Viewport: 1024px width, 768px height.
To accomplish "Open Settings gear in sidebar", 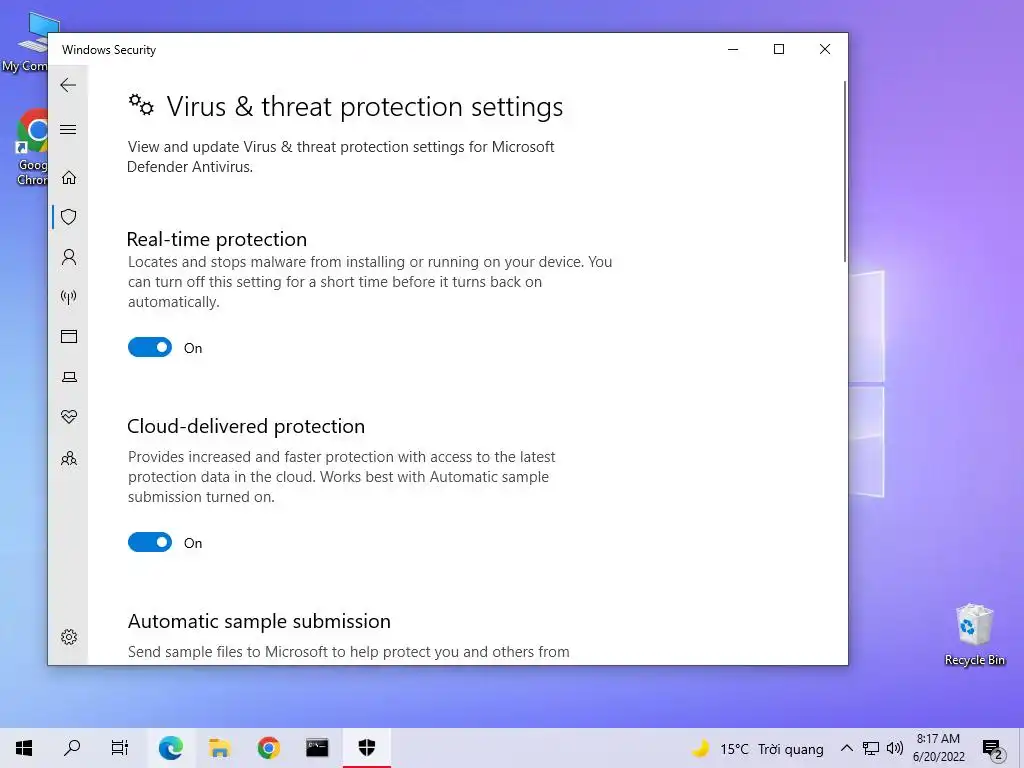I will (x=69, y=637).
